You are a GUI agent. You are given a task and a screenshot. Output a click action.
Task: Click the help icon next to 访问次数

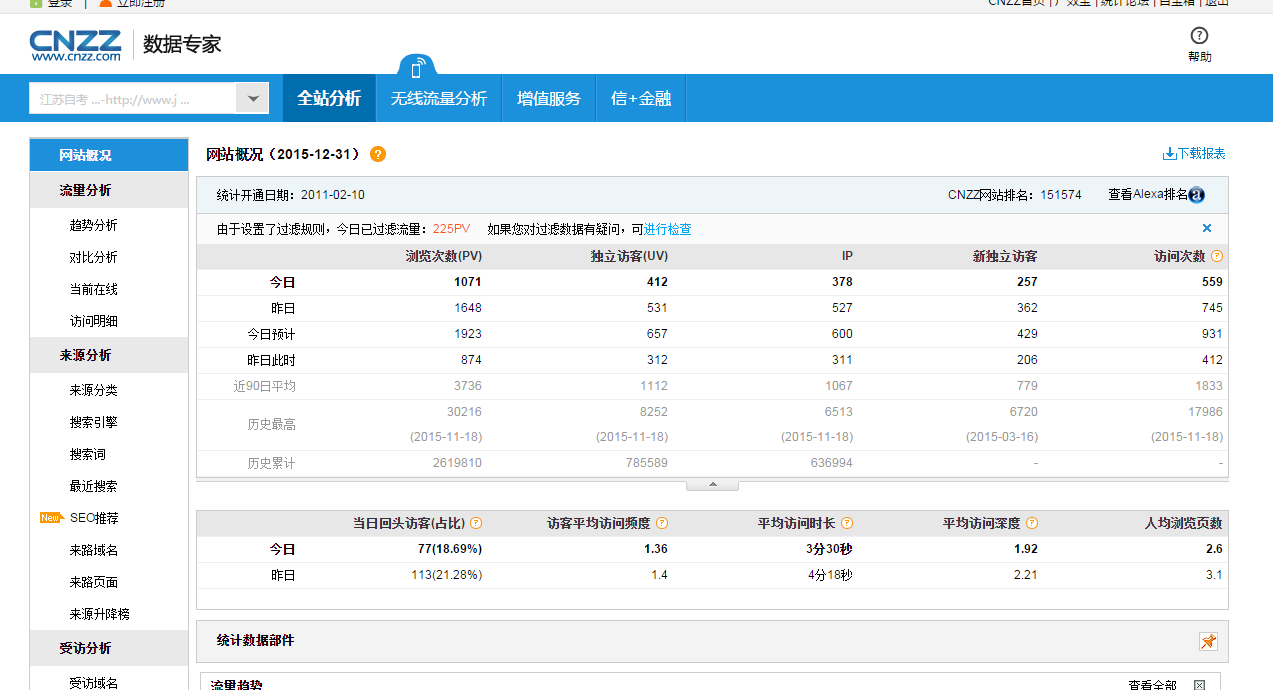[x=1216, y=256]
